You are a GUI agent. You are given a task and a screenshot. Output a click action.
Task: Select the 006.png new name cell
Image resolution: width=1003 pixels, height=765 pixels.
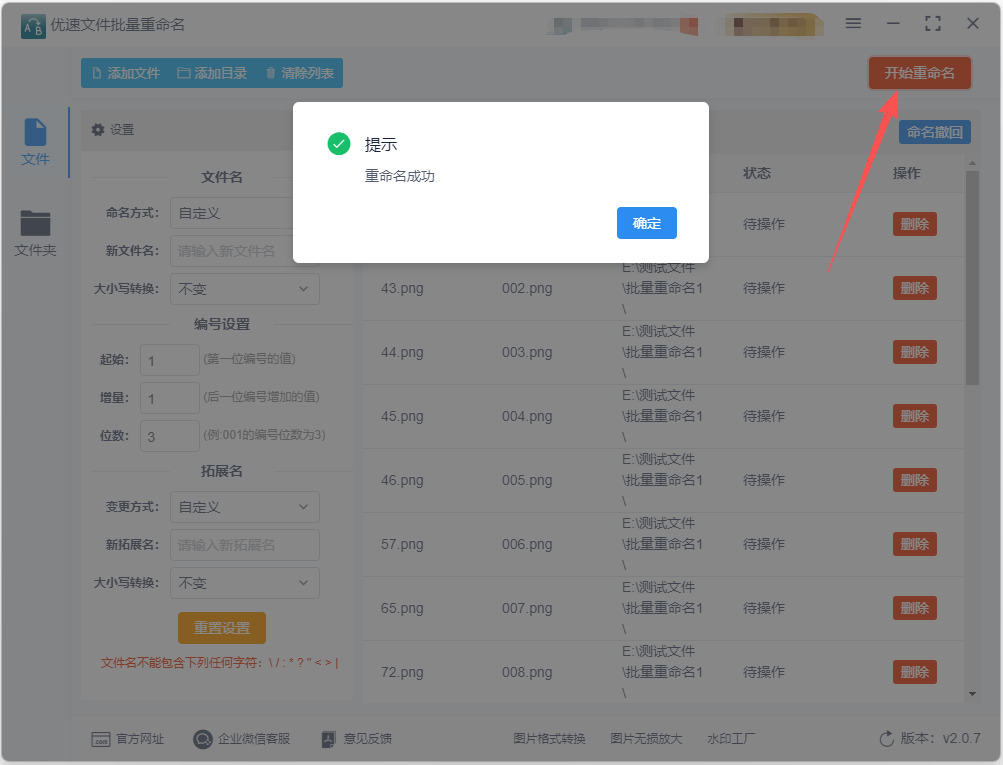click(527, 544)
